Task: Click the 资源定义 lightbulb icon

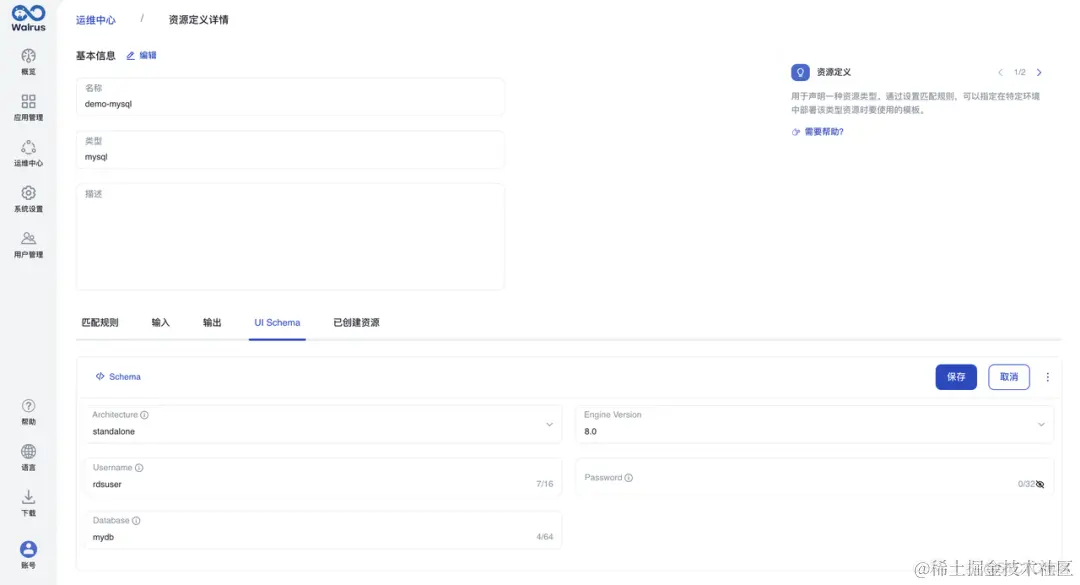Action: tap(800, 72)
